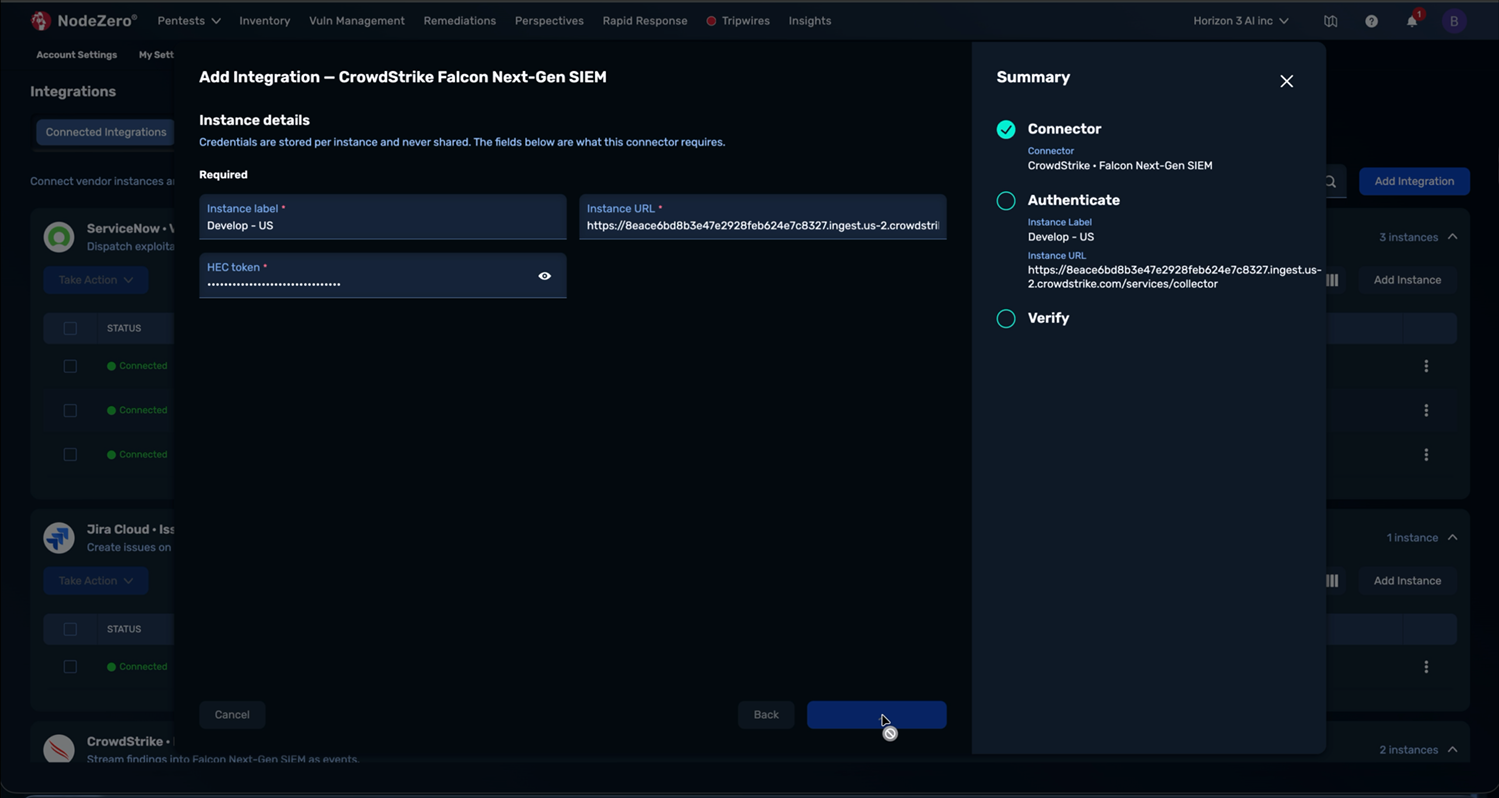Screen dimensions: 1499x798
Task: Click the Jira Cloud integration logo
Action: click(x=59, y=538)
